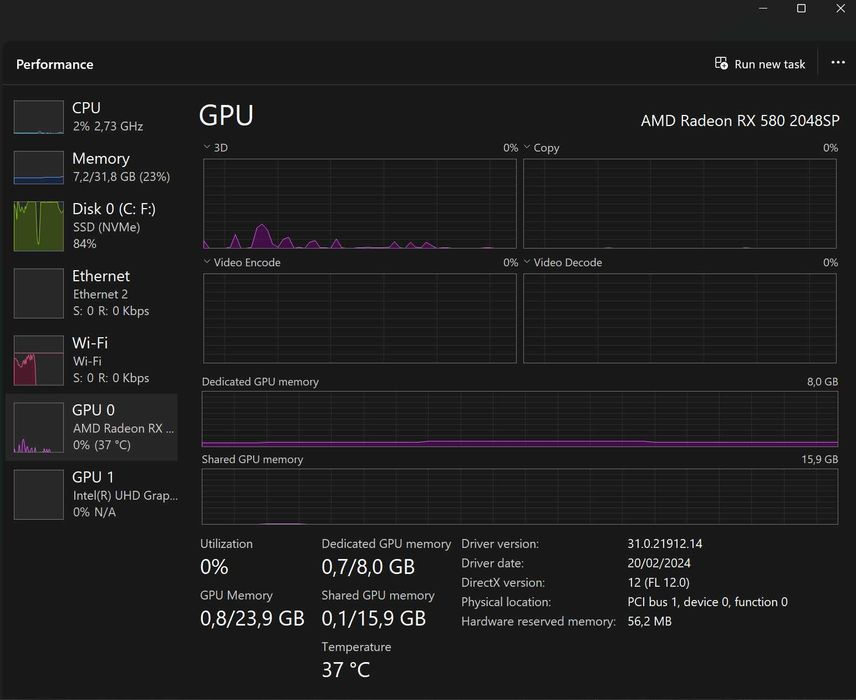
Task: Close the Task Manager window
Action: click(841, 8)
